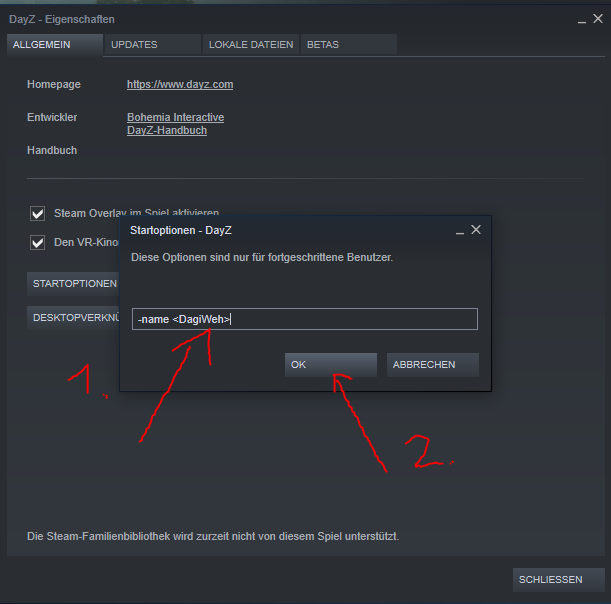Click the Bohemia Interactive developer link
This screenshot has width=611, height=604.
(x=175, y=117)
